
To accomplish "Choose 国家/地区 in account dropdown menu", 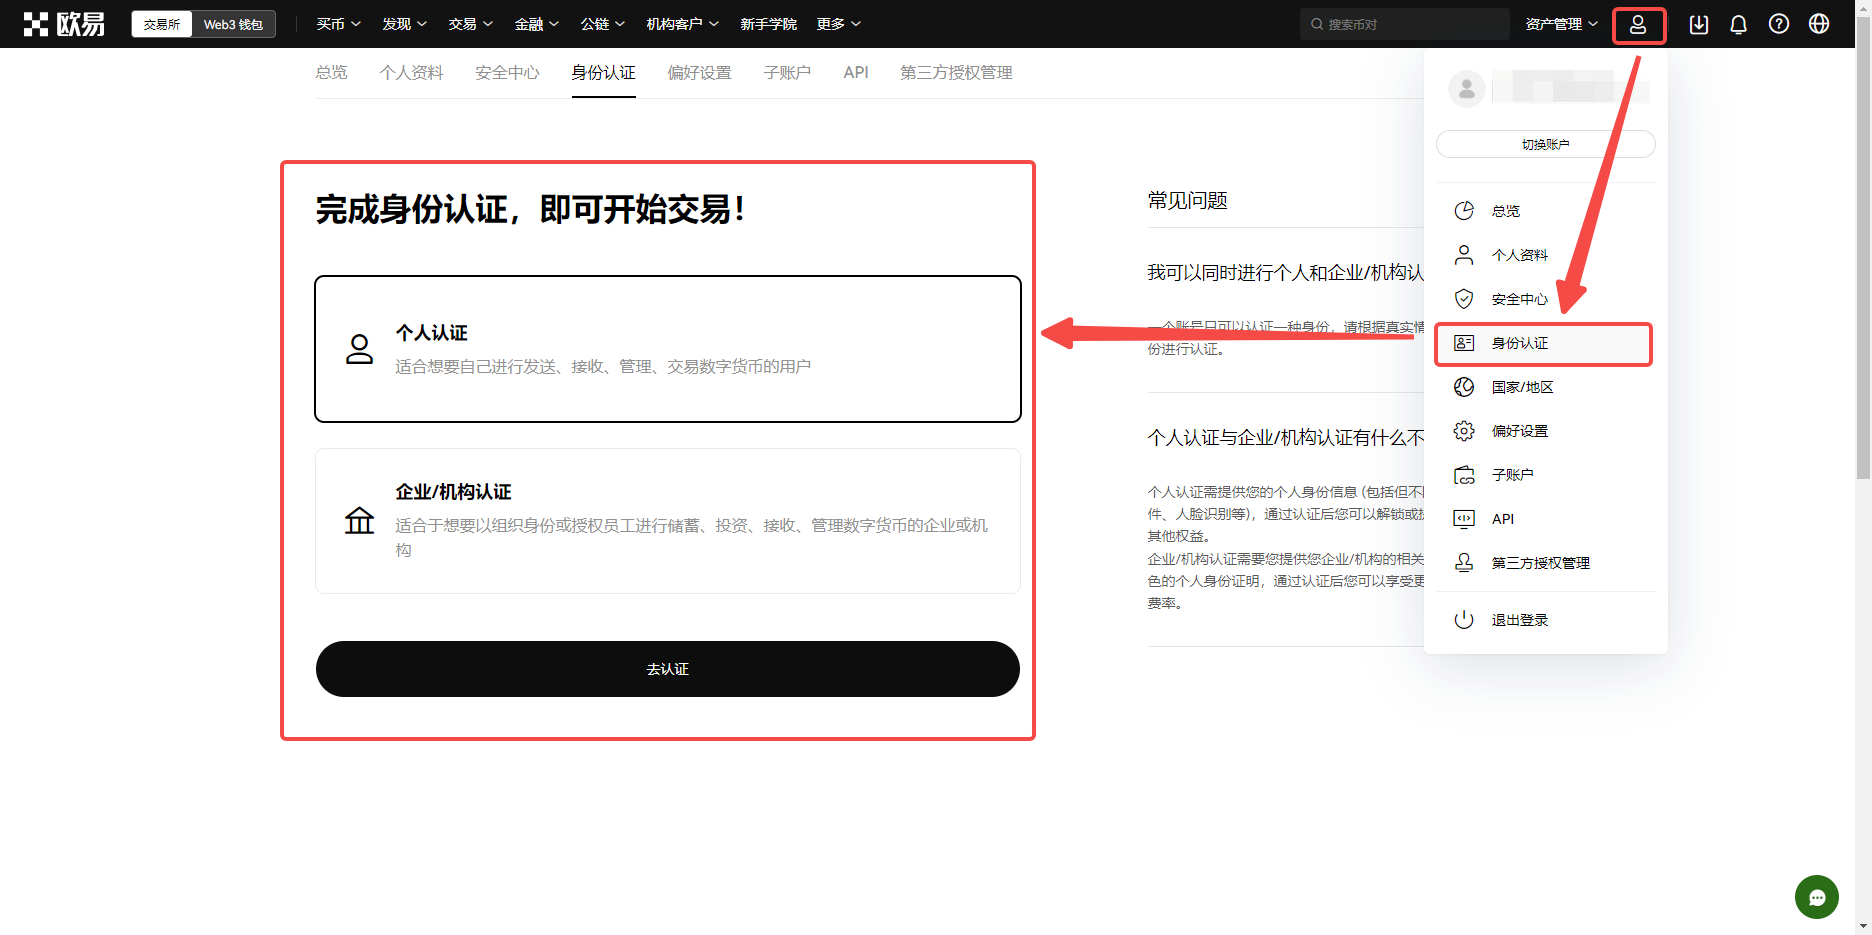I will click(1546, 387).
